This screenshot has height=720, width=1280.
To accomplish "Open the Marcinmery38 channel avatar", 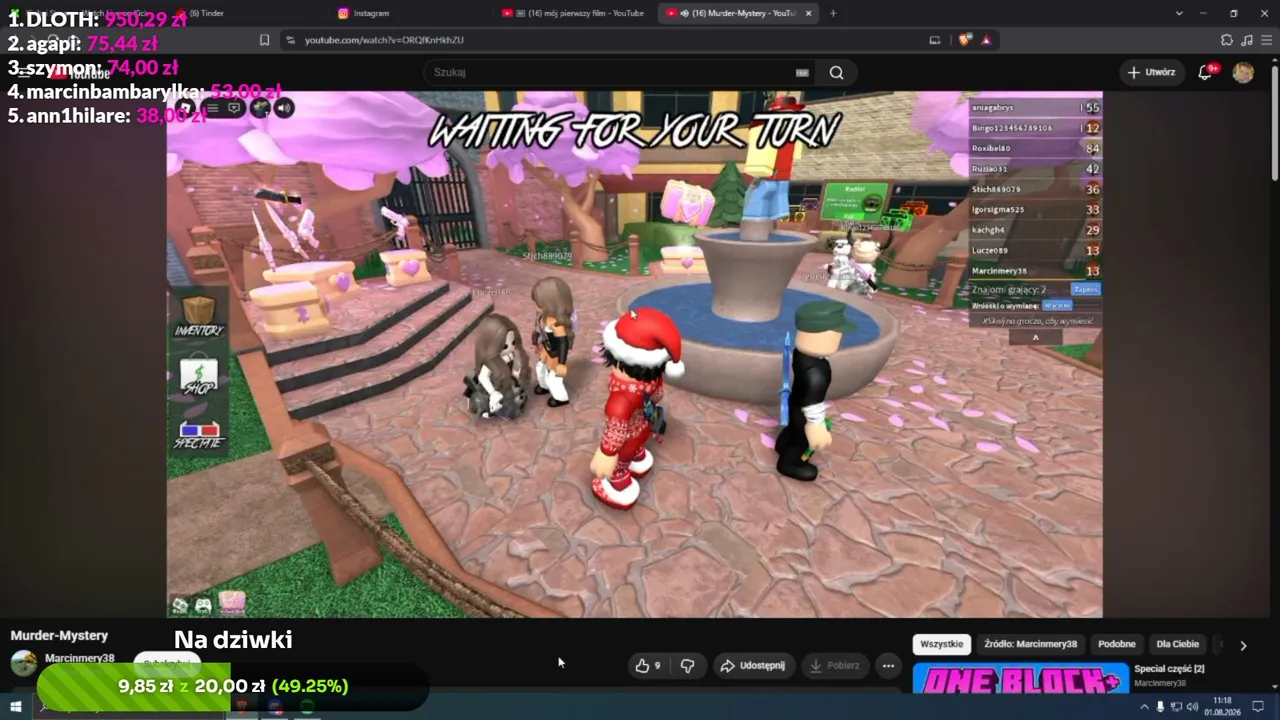I will coord(23,662).
